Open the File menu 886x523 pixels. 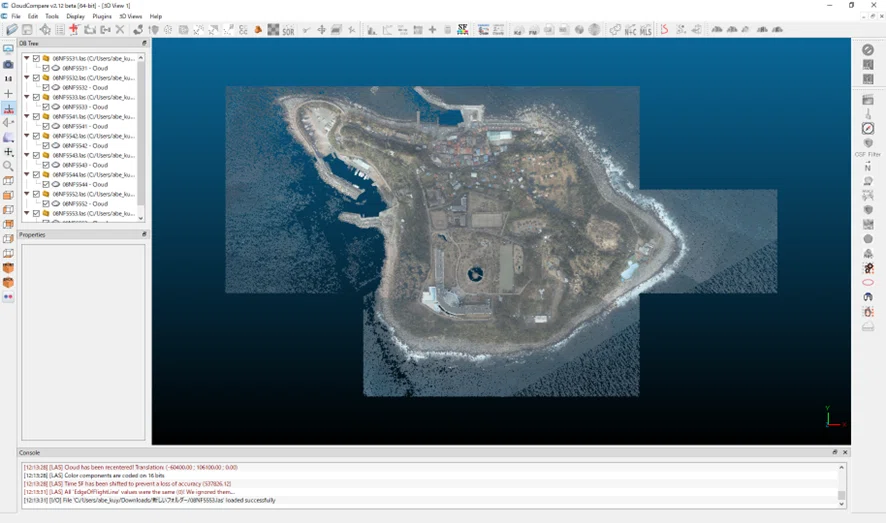[x=16, y=16]
